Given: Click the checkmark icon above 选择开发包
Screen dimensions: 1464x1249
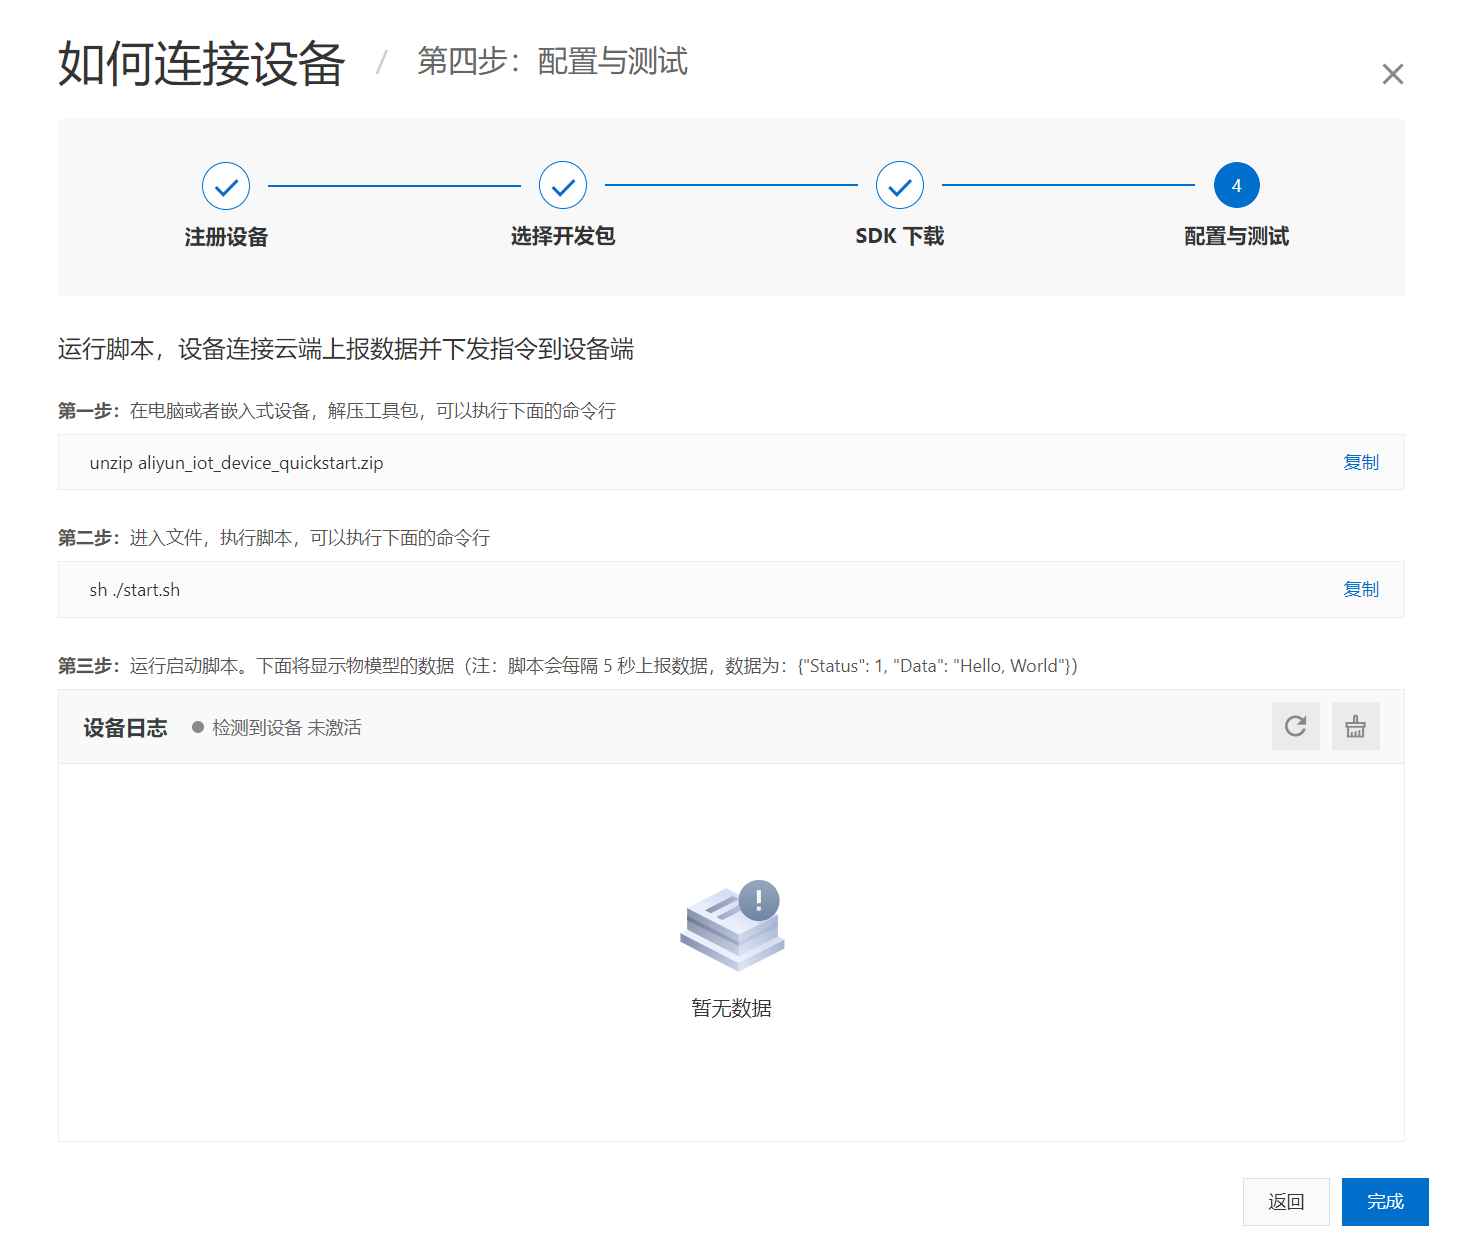Looking at the screenshot, I should 562,185.
